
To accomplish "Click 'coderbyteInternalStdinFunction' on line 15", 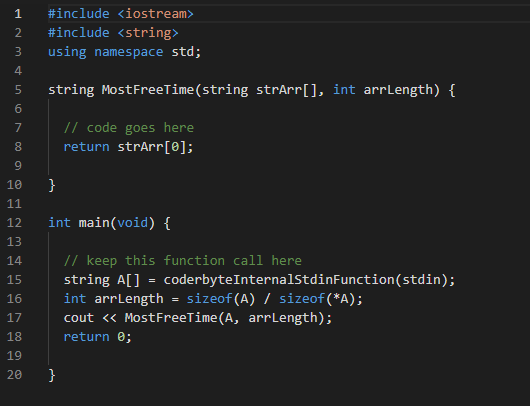I will (x=279, y=280).
